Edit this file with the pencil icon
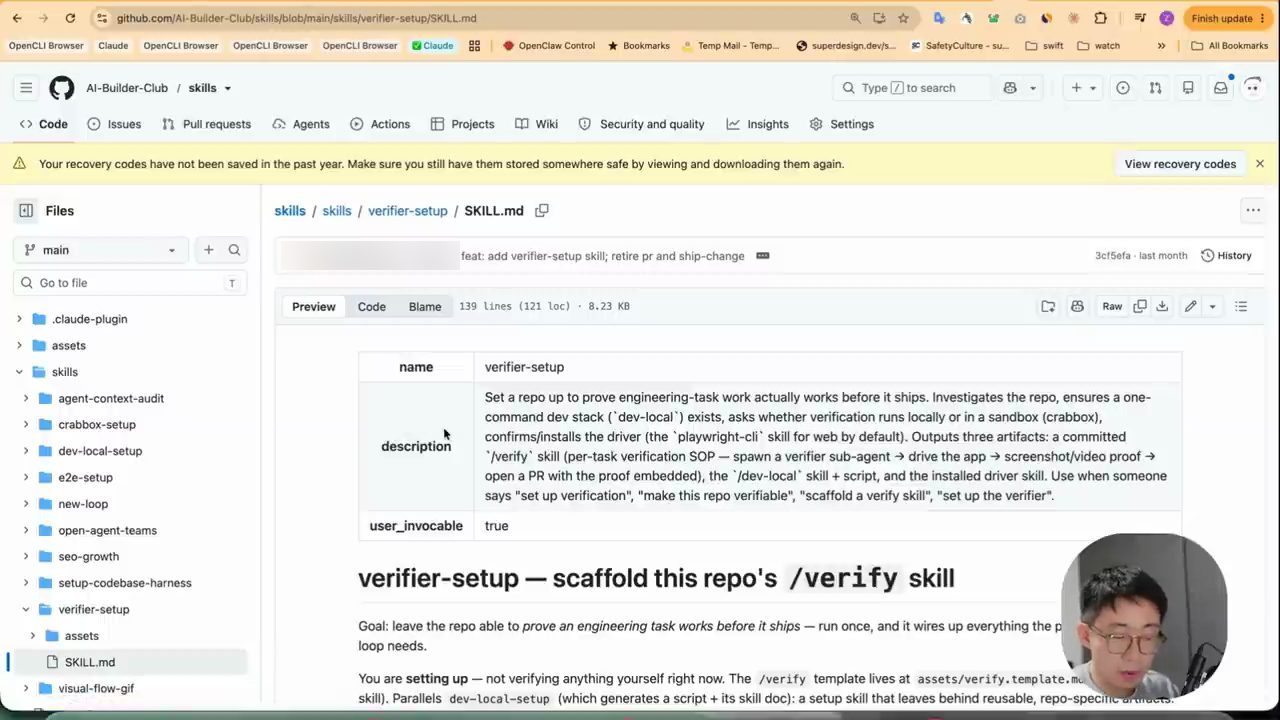1280x720 pixels. (1190, 307)
